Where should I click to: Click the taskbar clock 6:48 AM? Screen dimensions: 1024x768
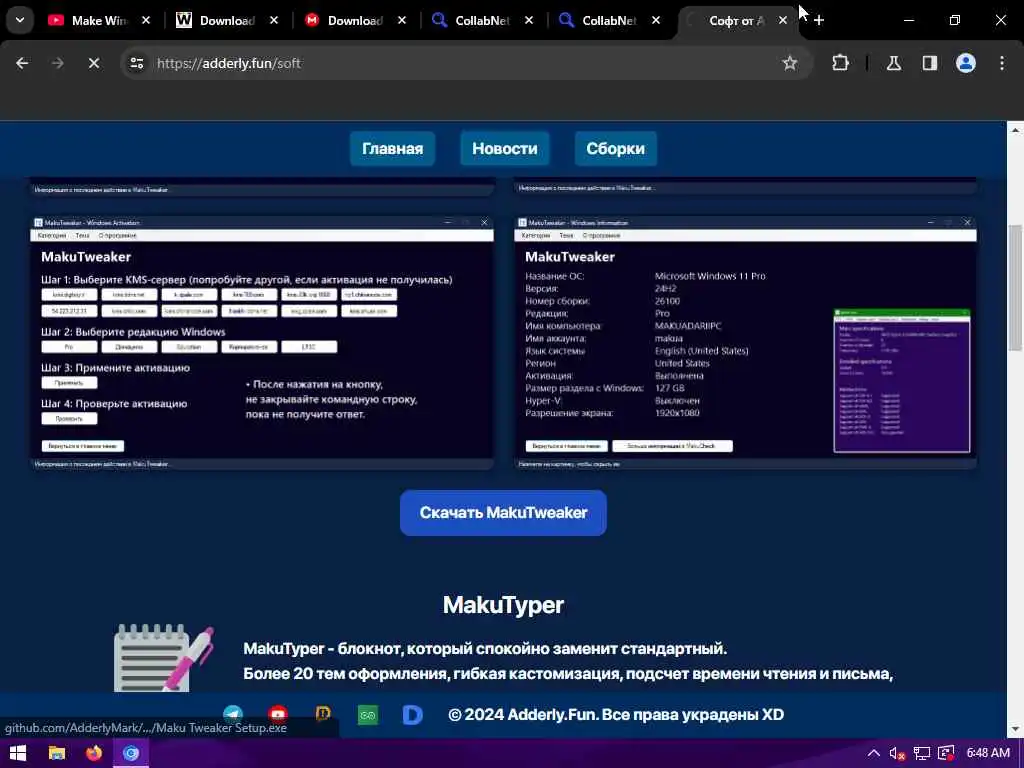point(988,753)
